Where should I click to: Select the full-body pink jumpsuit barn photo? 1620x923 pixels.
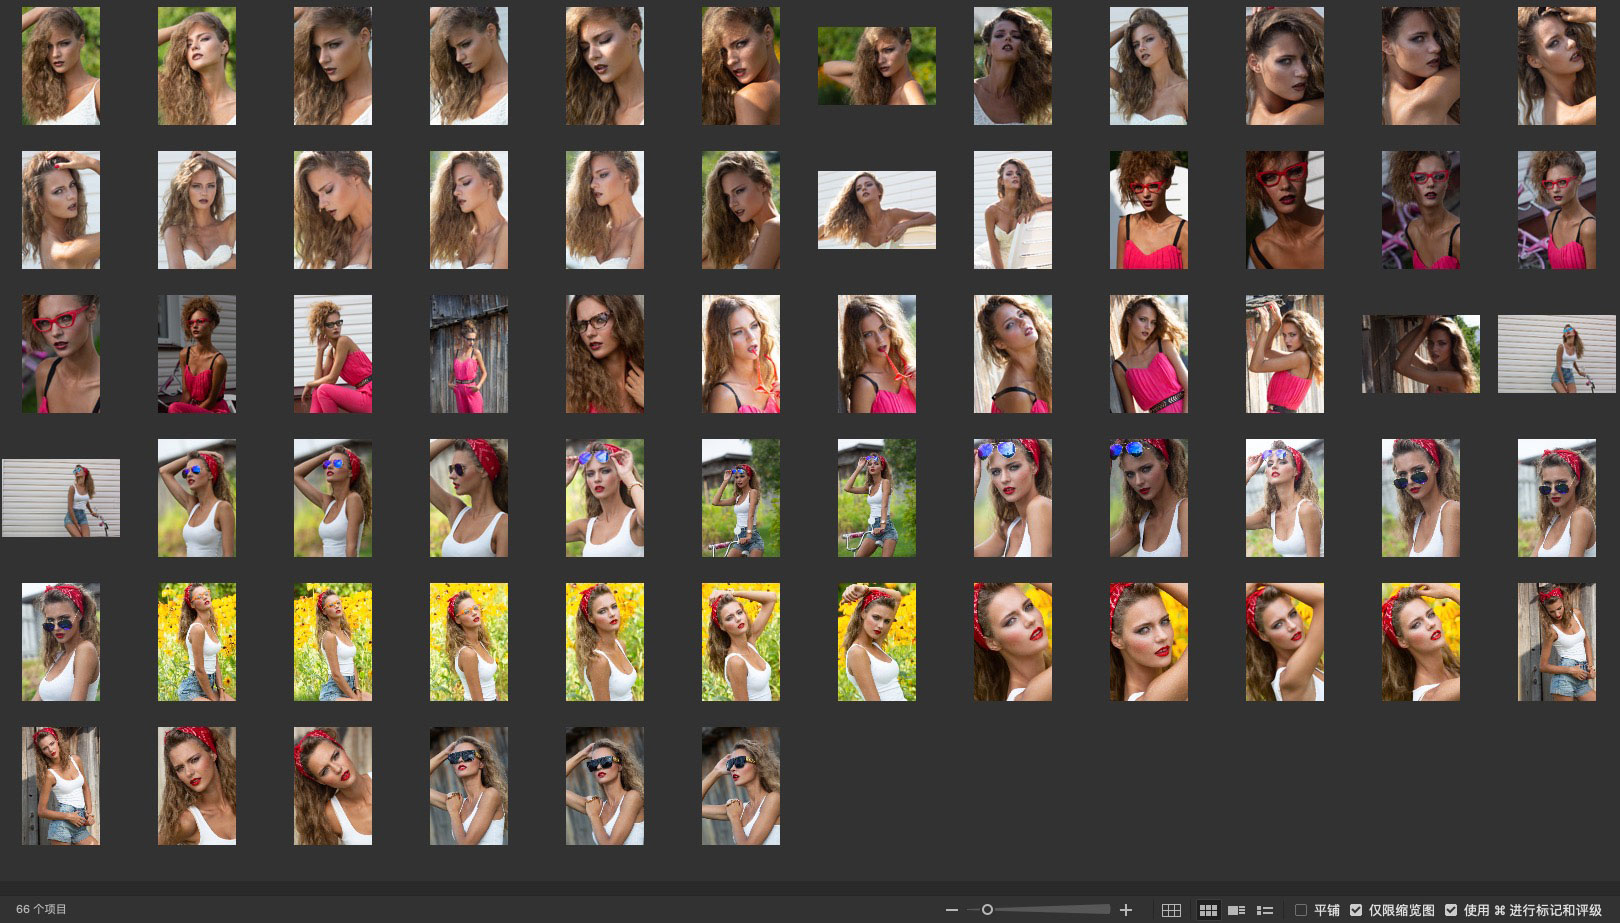[469, 354]
